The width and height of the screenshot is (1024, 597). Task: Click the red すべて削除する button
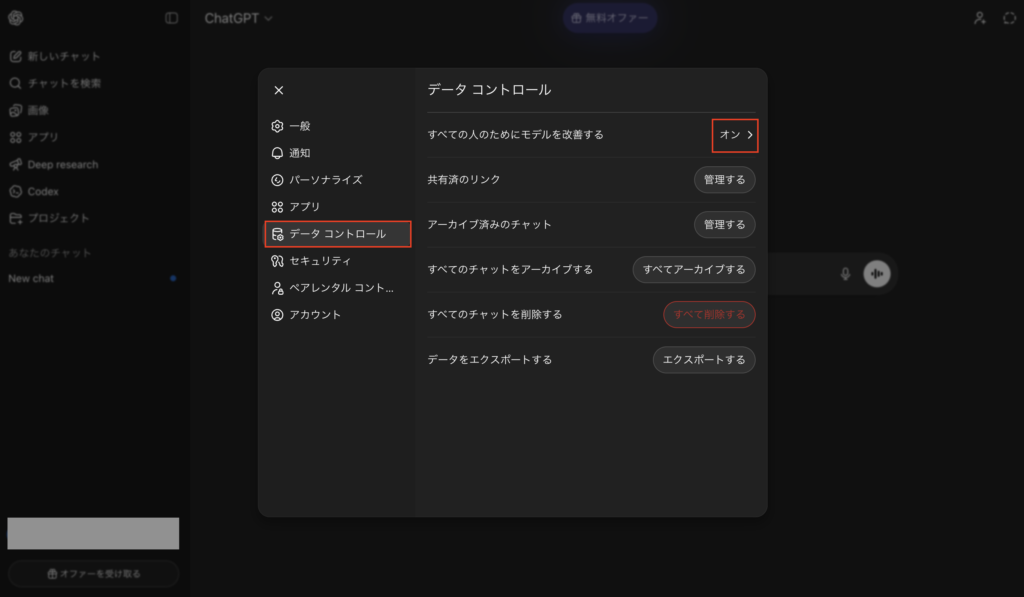click(x=709, y=314)
